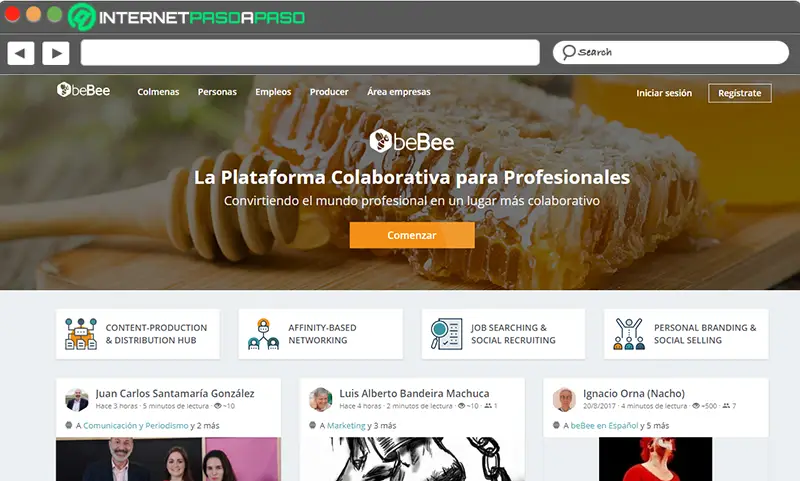This screenshot has height=481, width=800.
Task: Click Ignacio Orna (Nacho) avatar
Action: tap(564, 399)
